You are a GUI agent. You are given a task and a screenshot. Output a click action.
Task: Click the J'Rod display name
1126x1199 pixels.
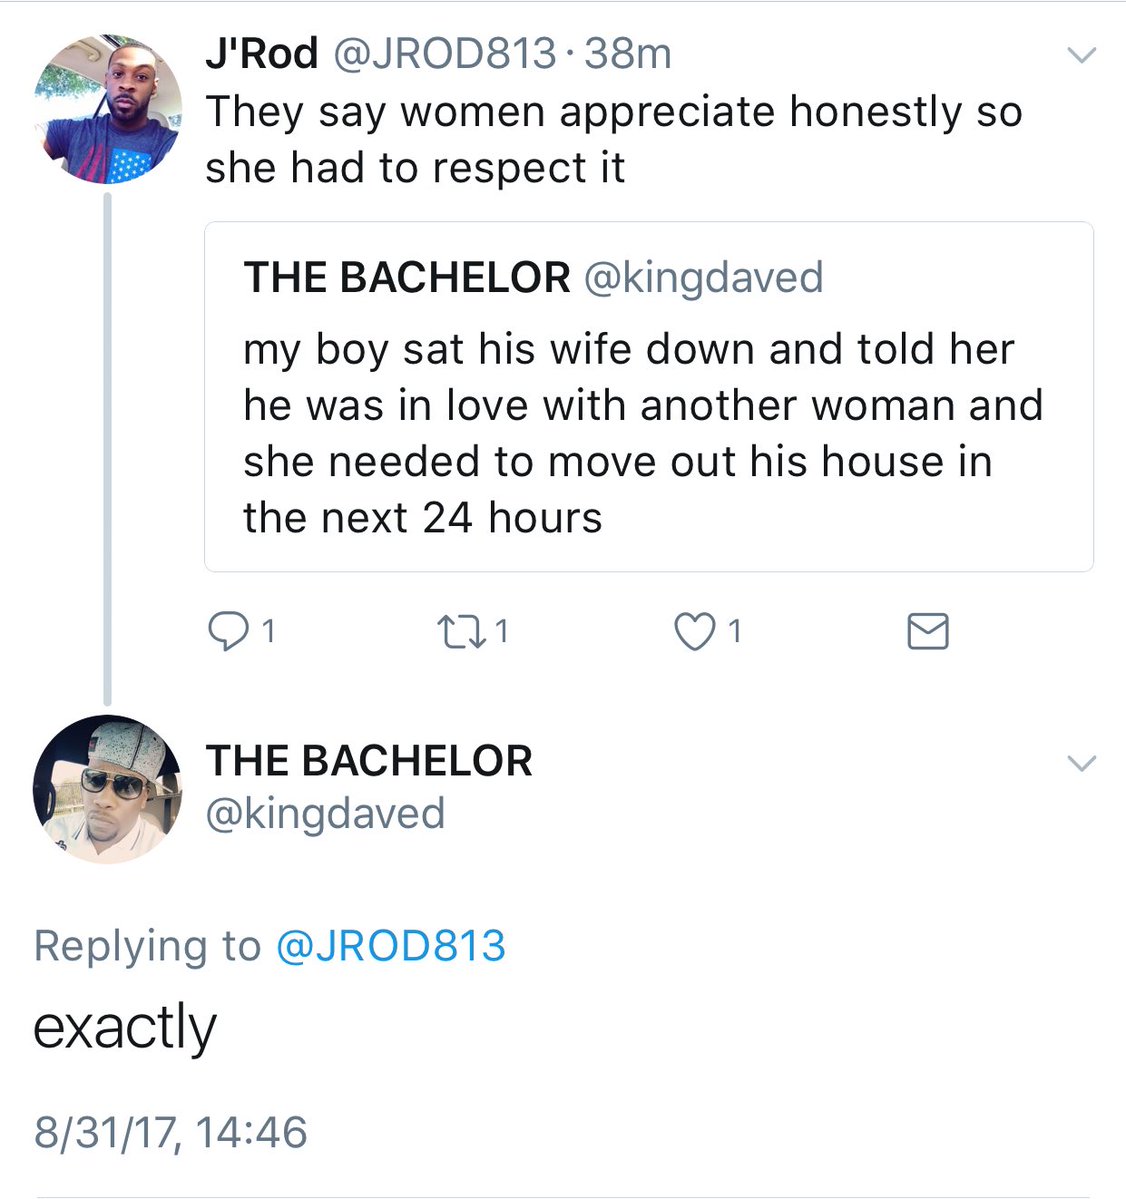tap(261, 54)
